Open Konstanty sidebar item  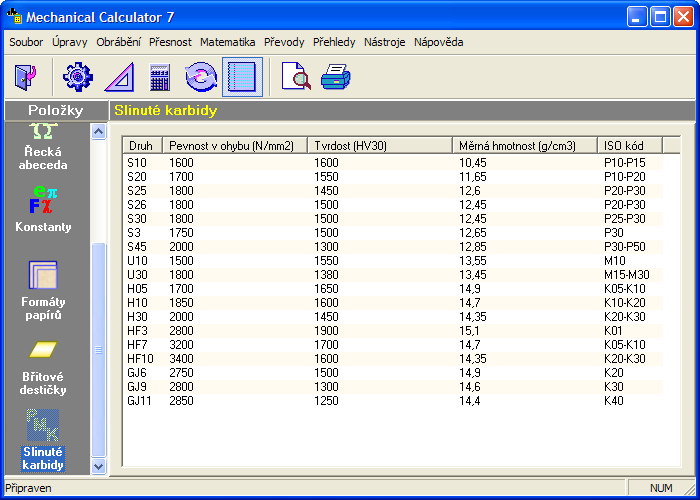(43, 209)
